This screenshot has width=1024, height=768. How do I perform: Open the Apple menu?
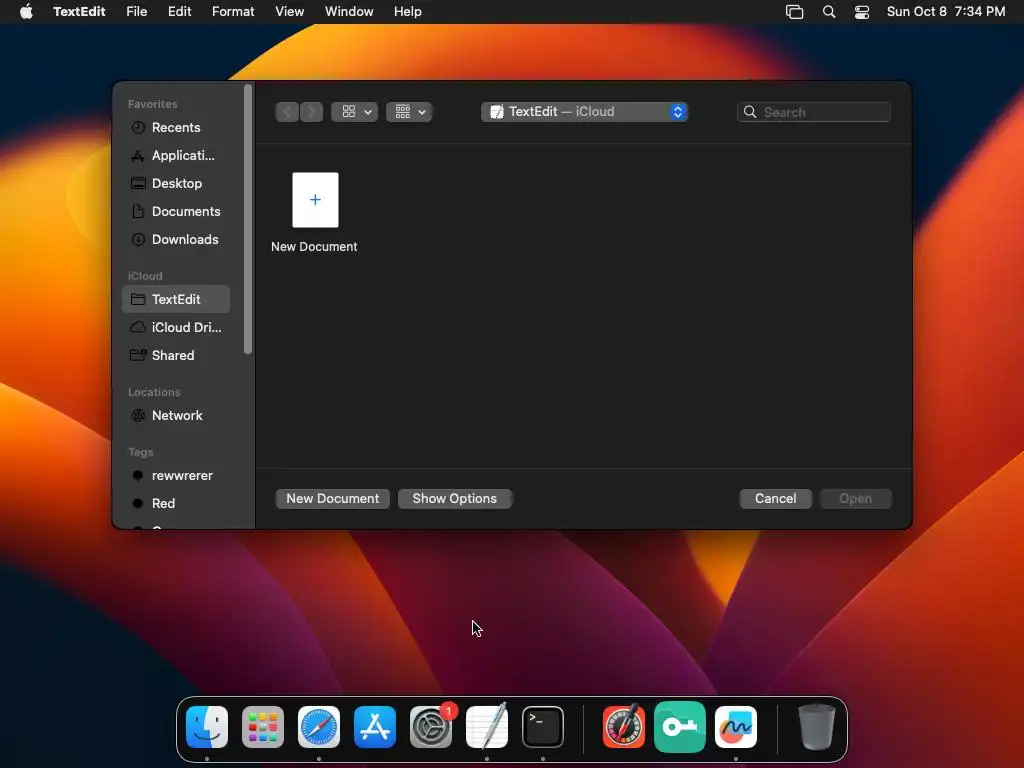point(26,12)
